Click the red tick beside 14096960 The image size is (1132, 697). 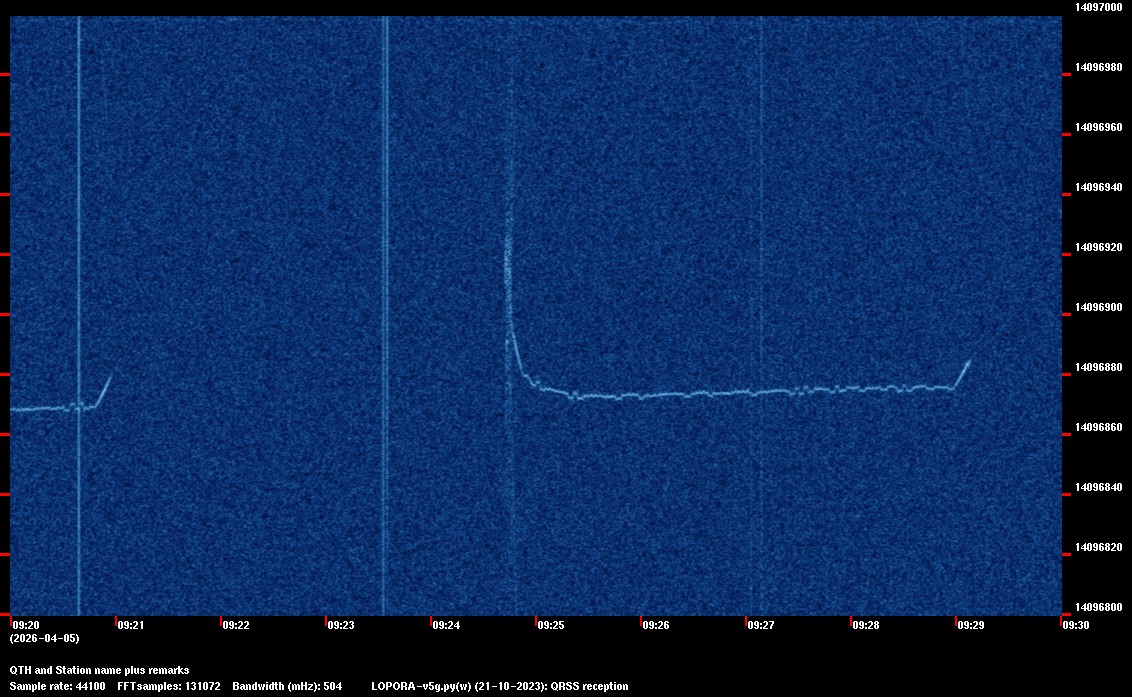[x=1066, y=134]
